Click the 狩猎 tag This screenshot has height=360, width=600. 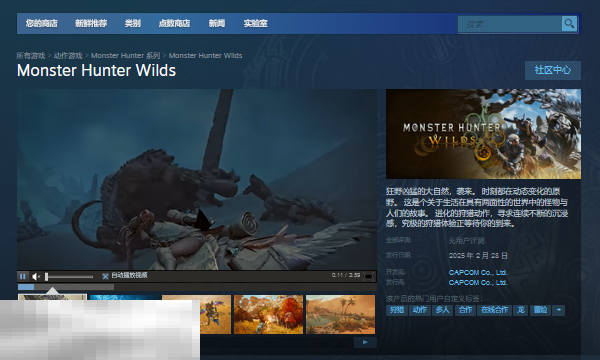tap(396, 310)
